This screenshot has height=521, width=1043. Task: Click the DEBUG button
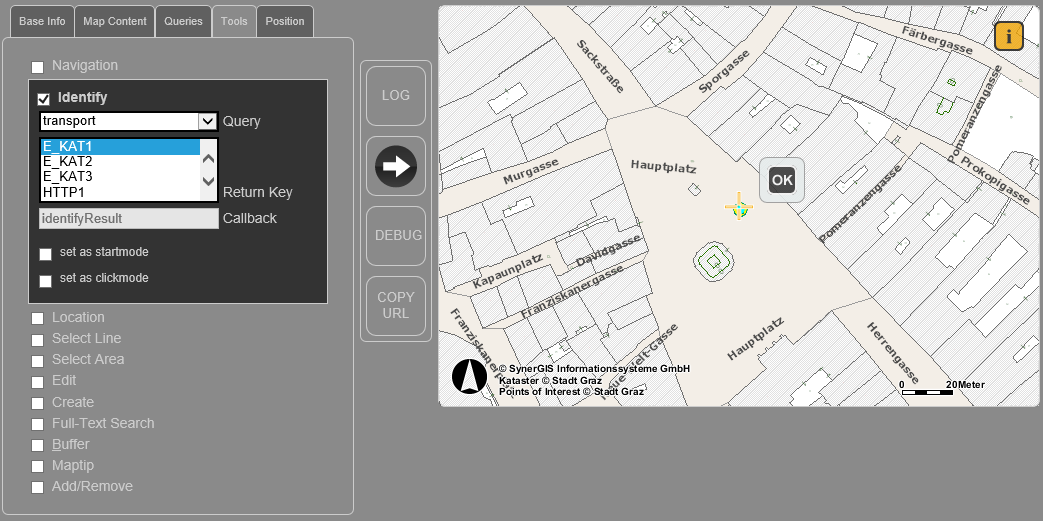click(x=396, y=236)
